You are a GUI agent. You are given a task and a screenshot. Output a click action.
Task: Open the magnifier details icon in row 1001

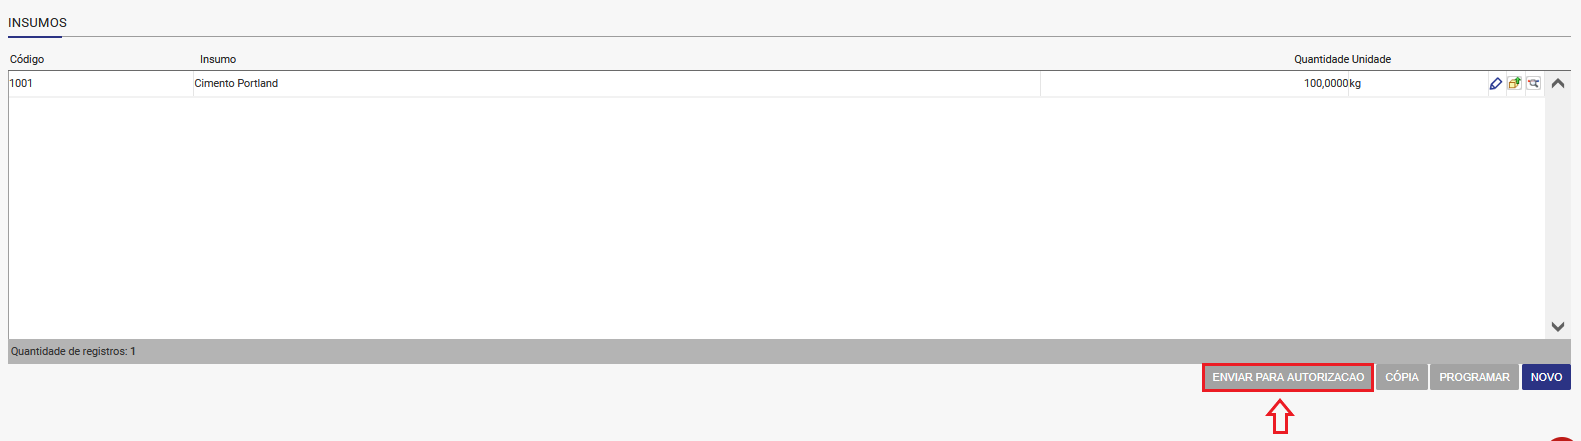click(1534, 84)
